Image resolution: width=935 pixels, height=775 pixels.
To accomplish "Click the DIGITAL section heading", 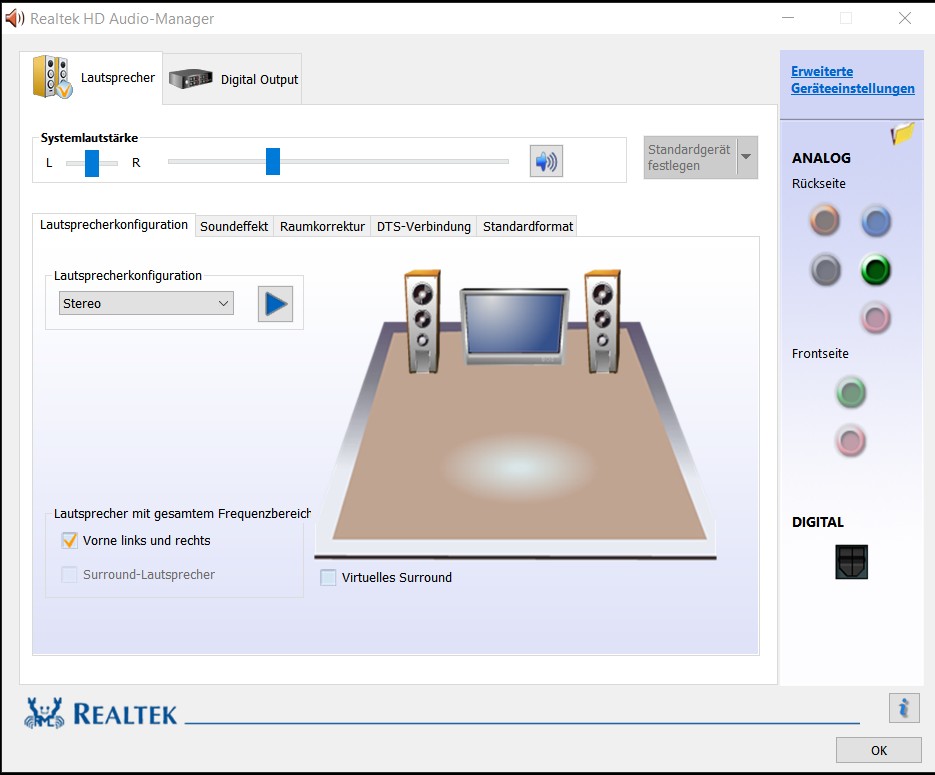I will click(818, 522).
